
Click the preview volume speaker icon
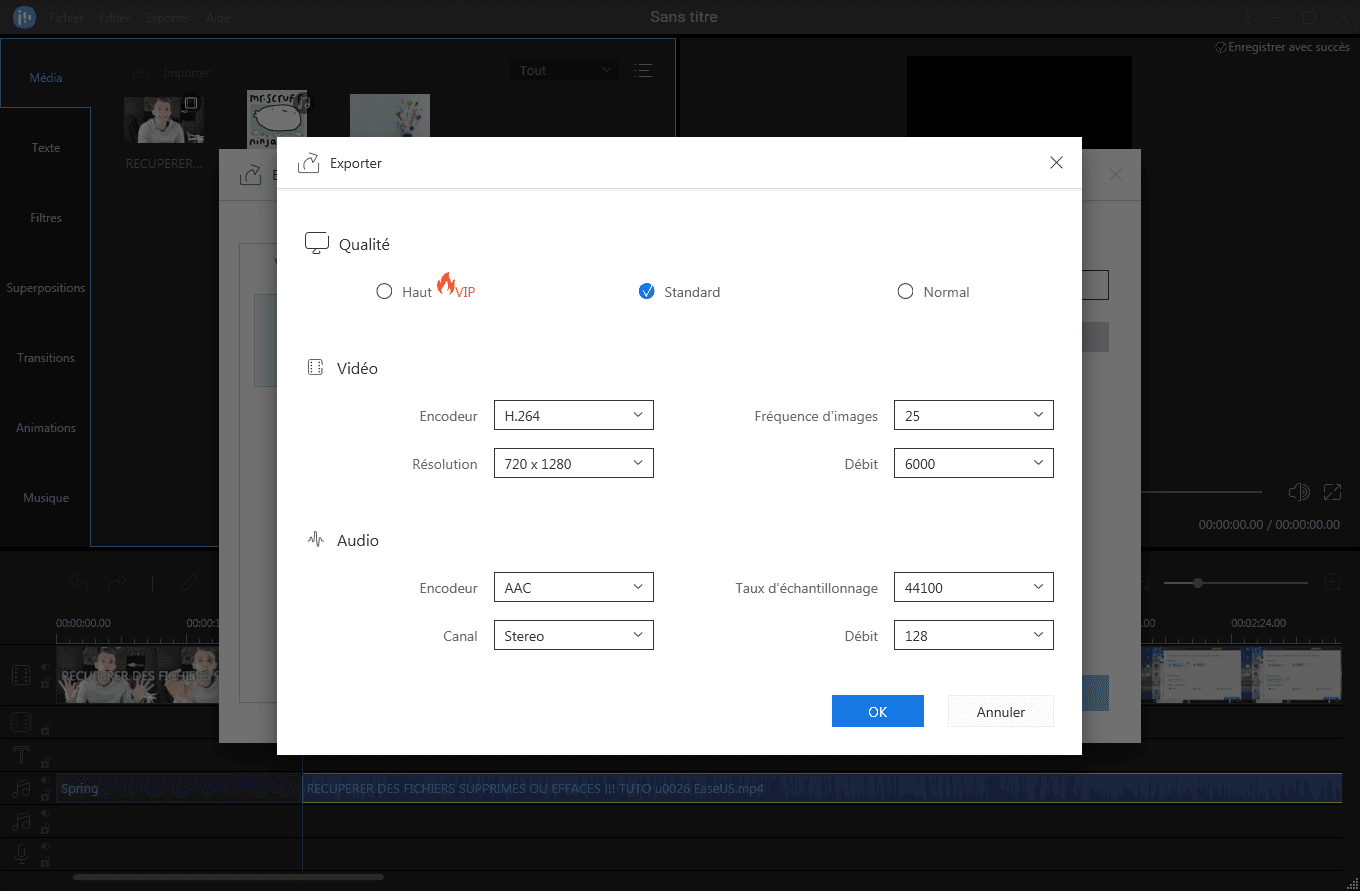coord(1299,492)
